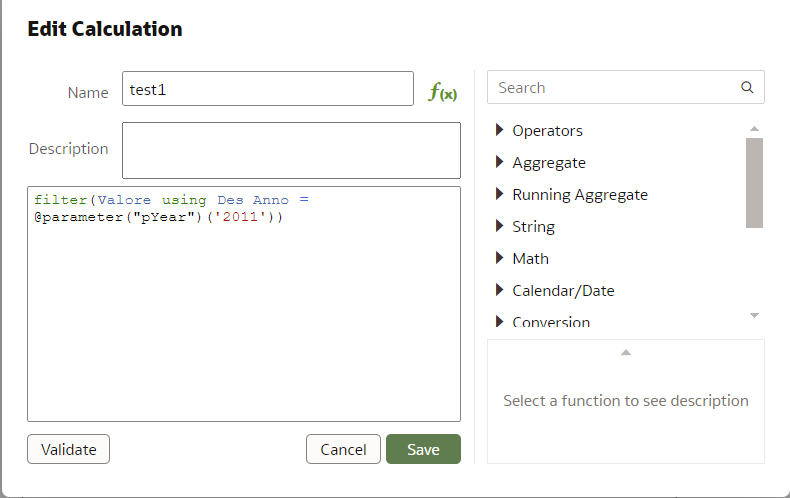This screenshot has width=790, height=498.
Task: Click the search magnifier icon
Action: click(746, 87)
